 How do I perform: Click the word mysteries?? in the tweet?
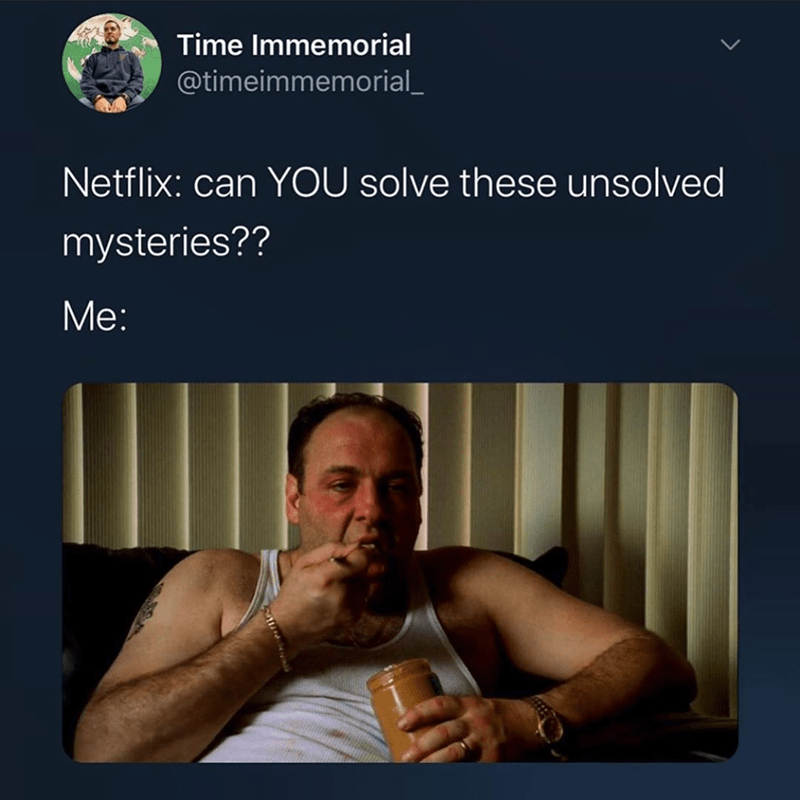[166, 243]
